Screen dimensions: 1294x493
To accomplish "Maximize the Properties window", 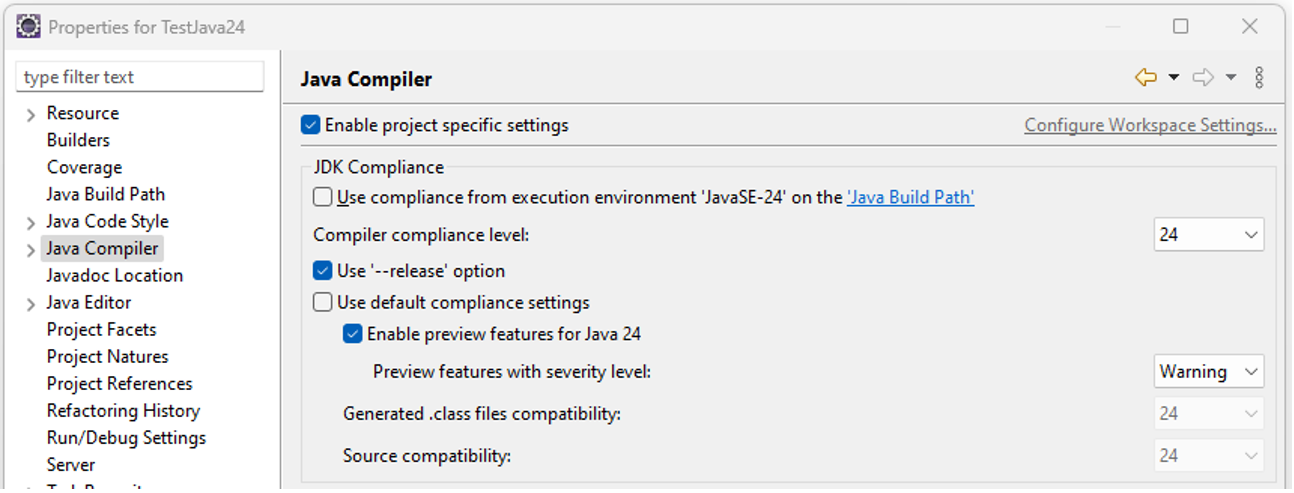I will [1181, 27].
